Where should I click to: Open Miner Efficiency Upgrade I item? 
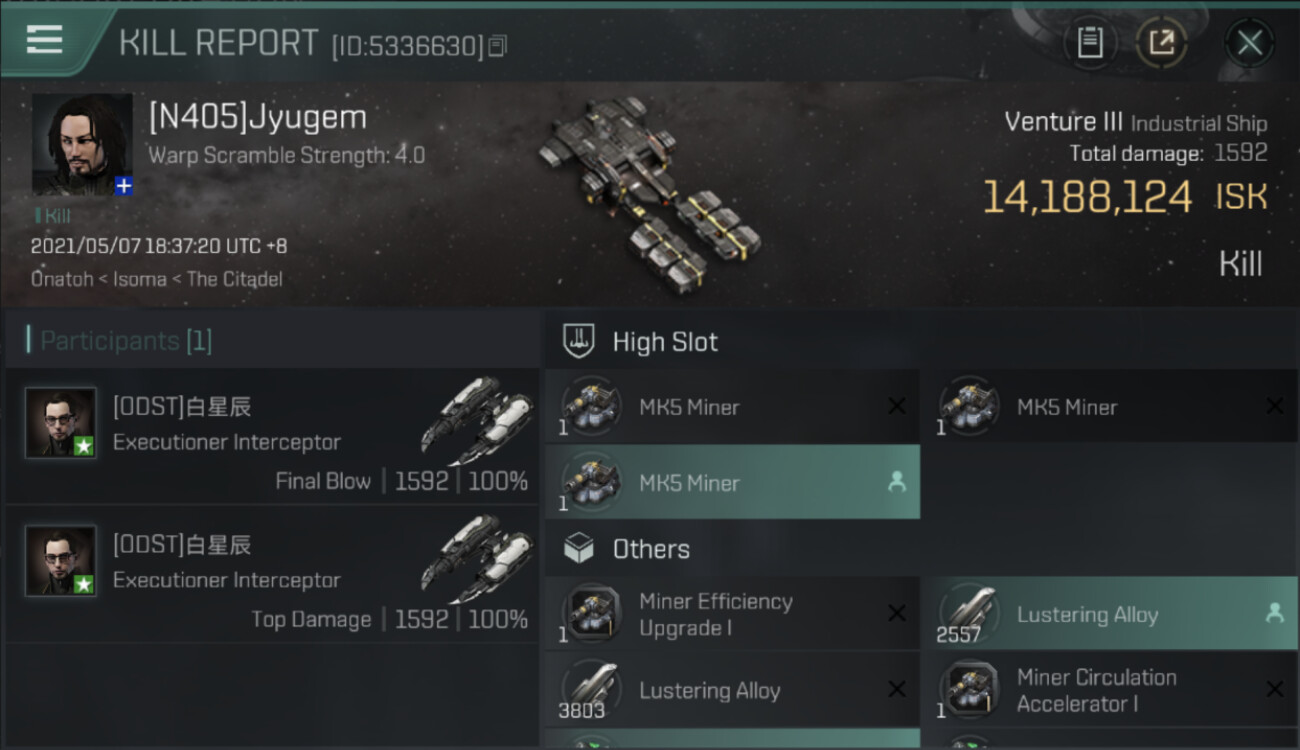pyautogui.click(x=732, y=614)
